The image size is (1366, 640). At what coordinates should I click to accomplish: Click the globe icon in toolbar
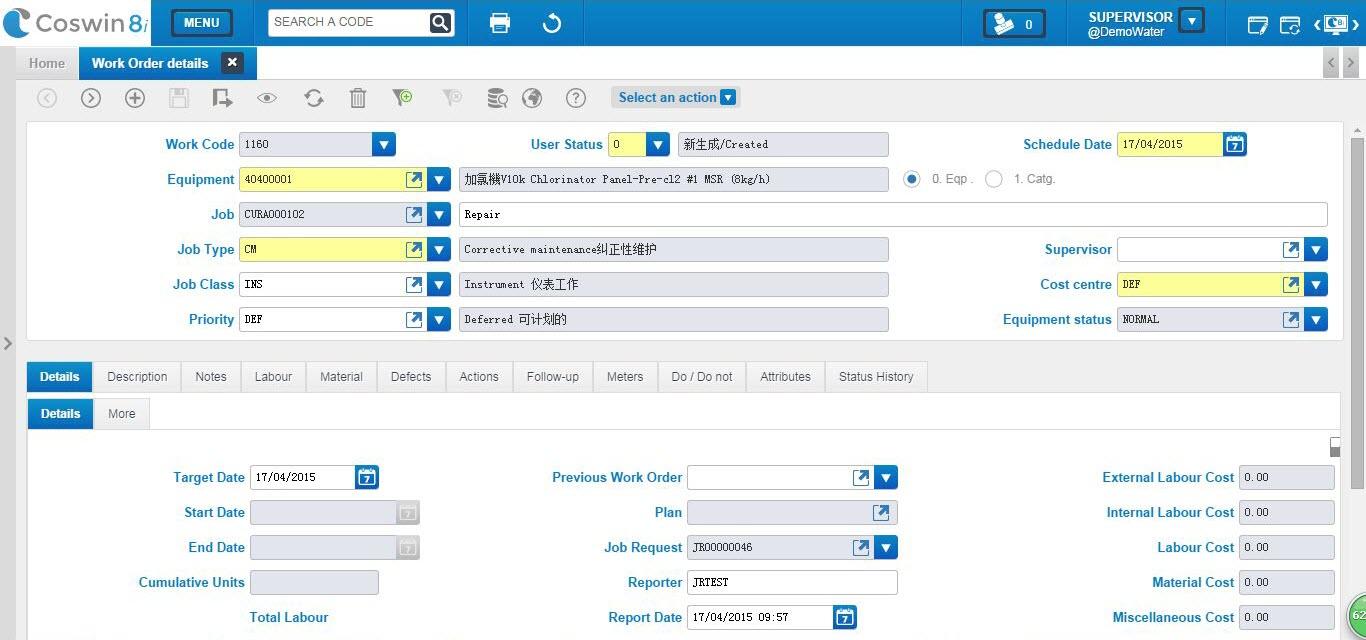[532, 98]
